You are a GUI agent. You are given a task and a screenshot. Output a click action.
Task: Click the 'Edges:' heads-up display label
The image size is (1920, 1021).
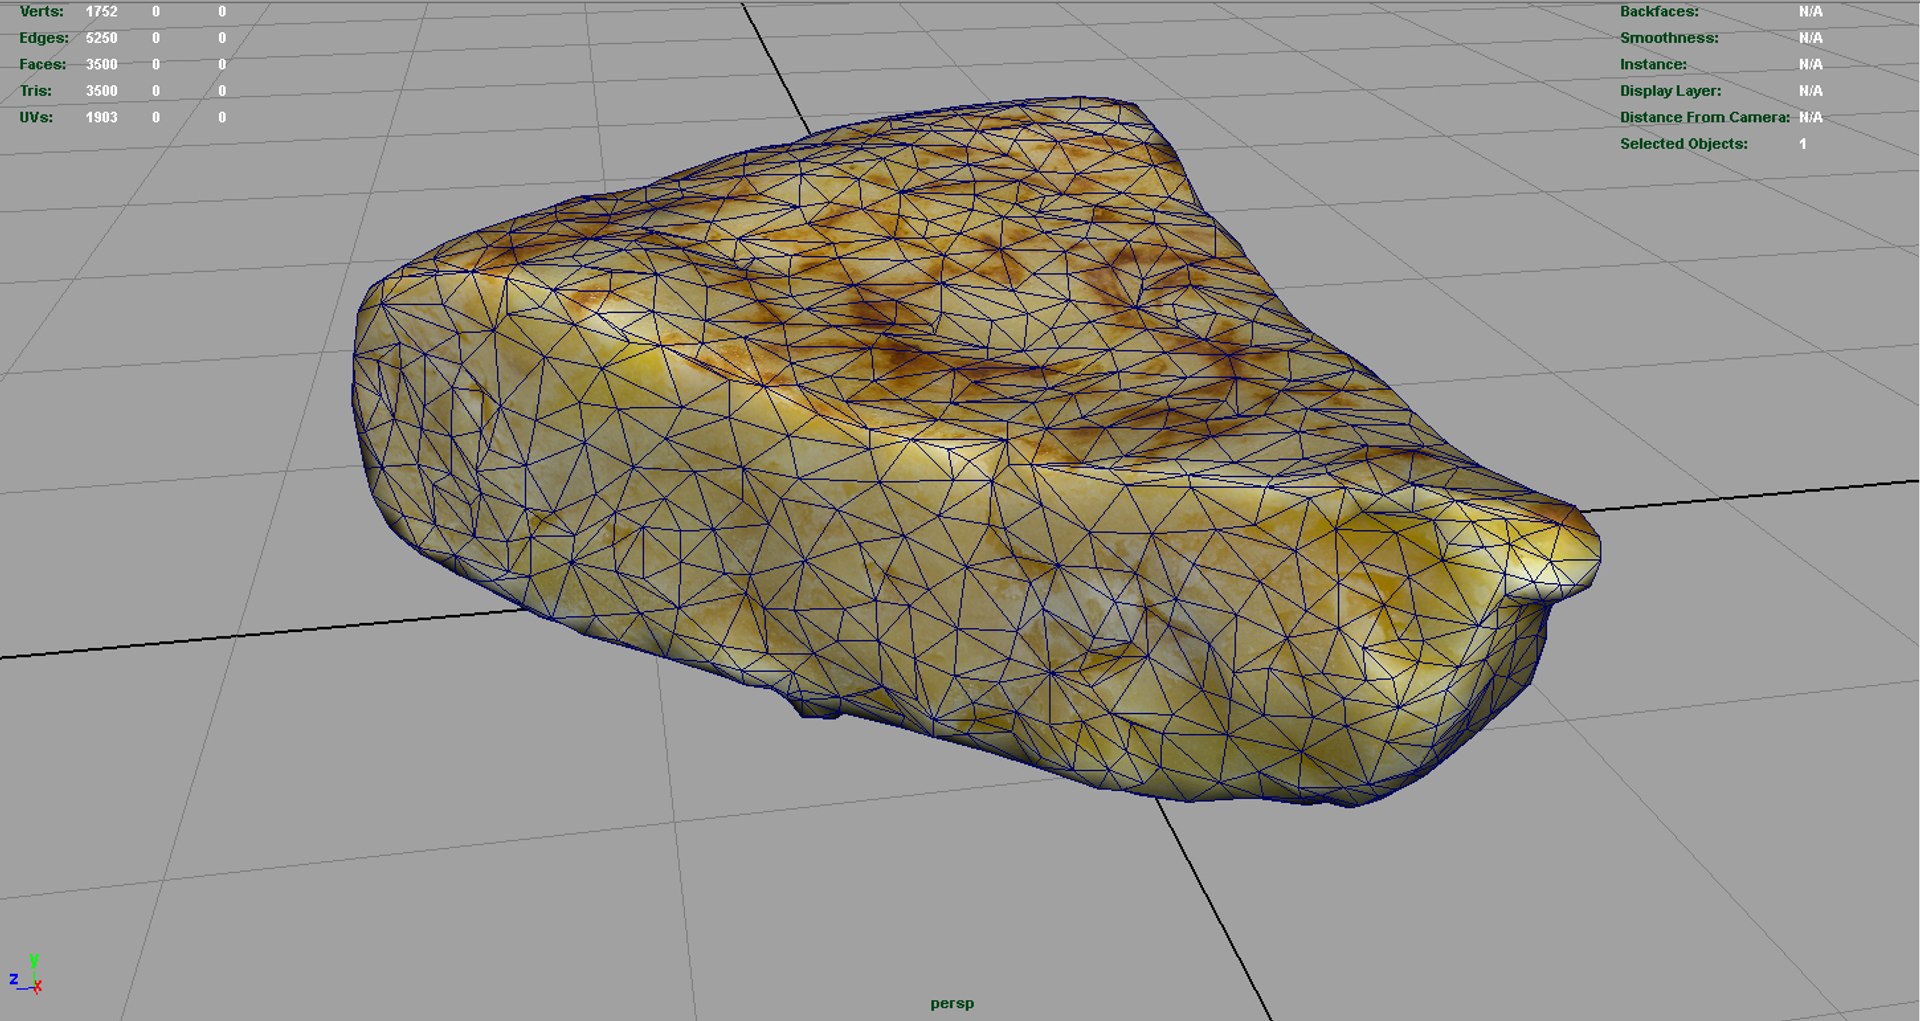click(x=44, y=38)
